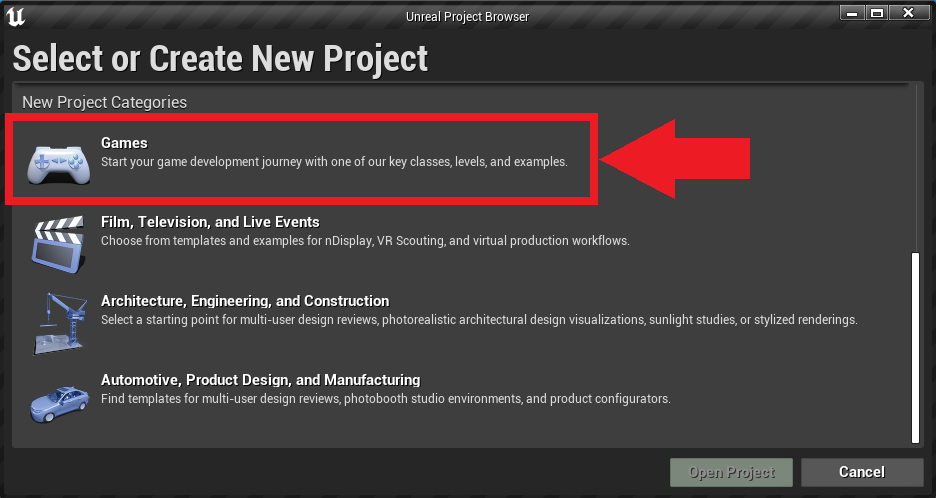
Task: Click the category list vertical scrollbar
Action: point(915,348)
